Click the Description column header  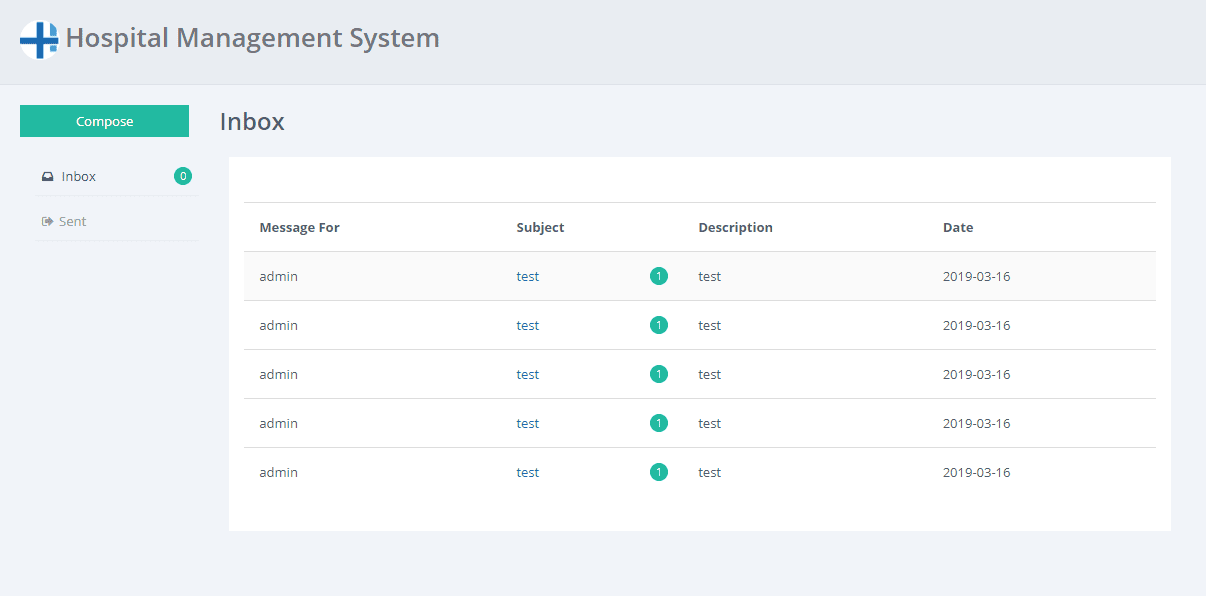[735, 228]
